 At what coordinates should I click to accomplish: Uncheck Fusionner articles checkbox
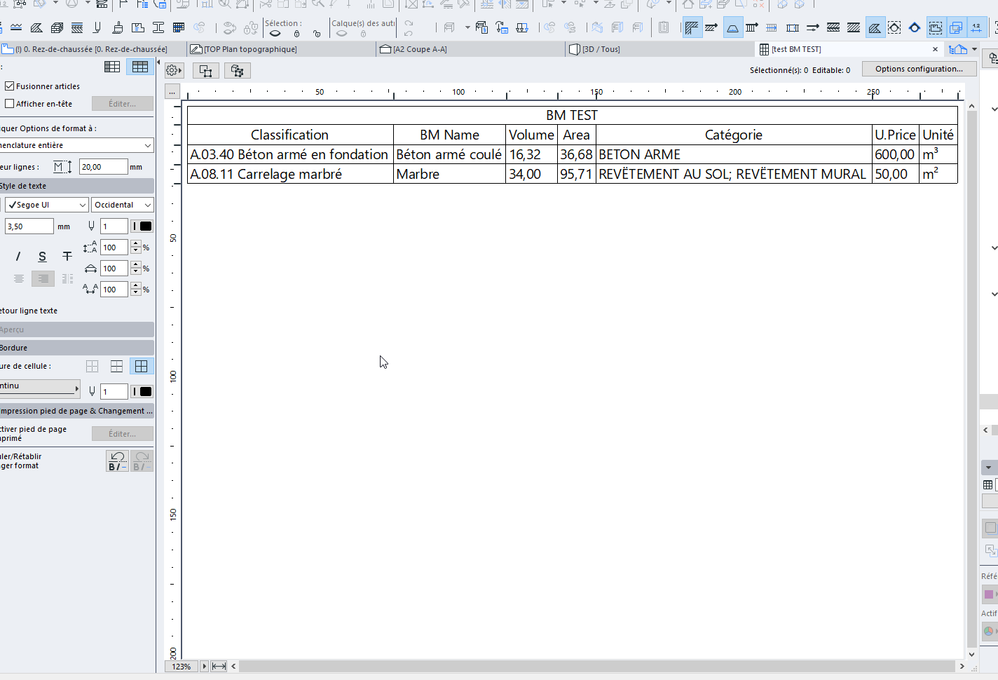(10, 86)
